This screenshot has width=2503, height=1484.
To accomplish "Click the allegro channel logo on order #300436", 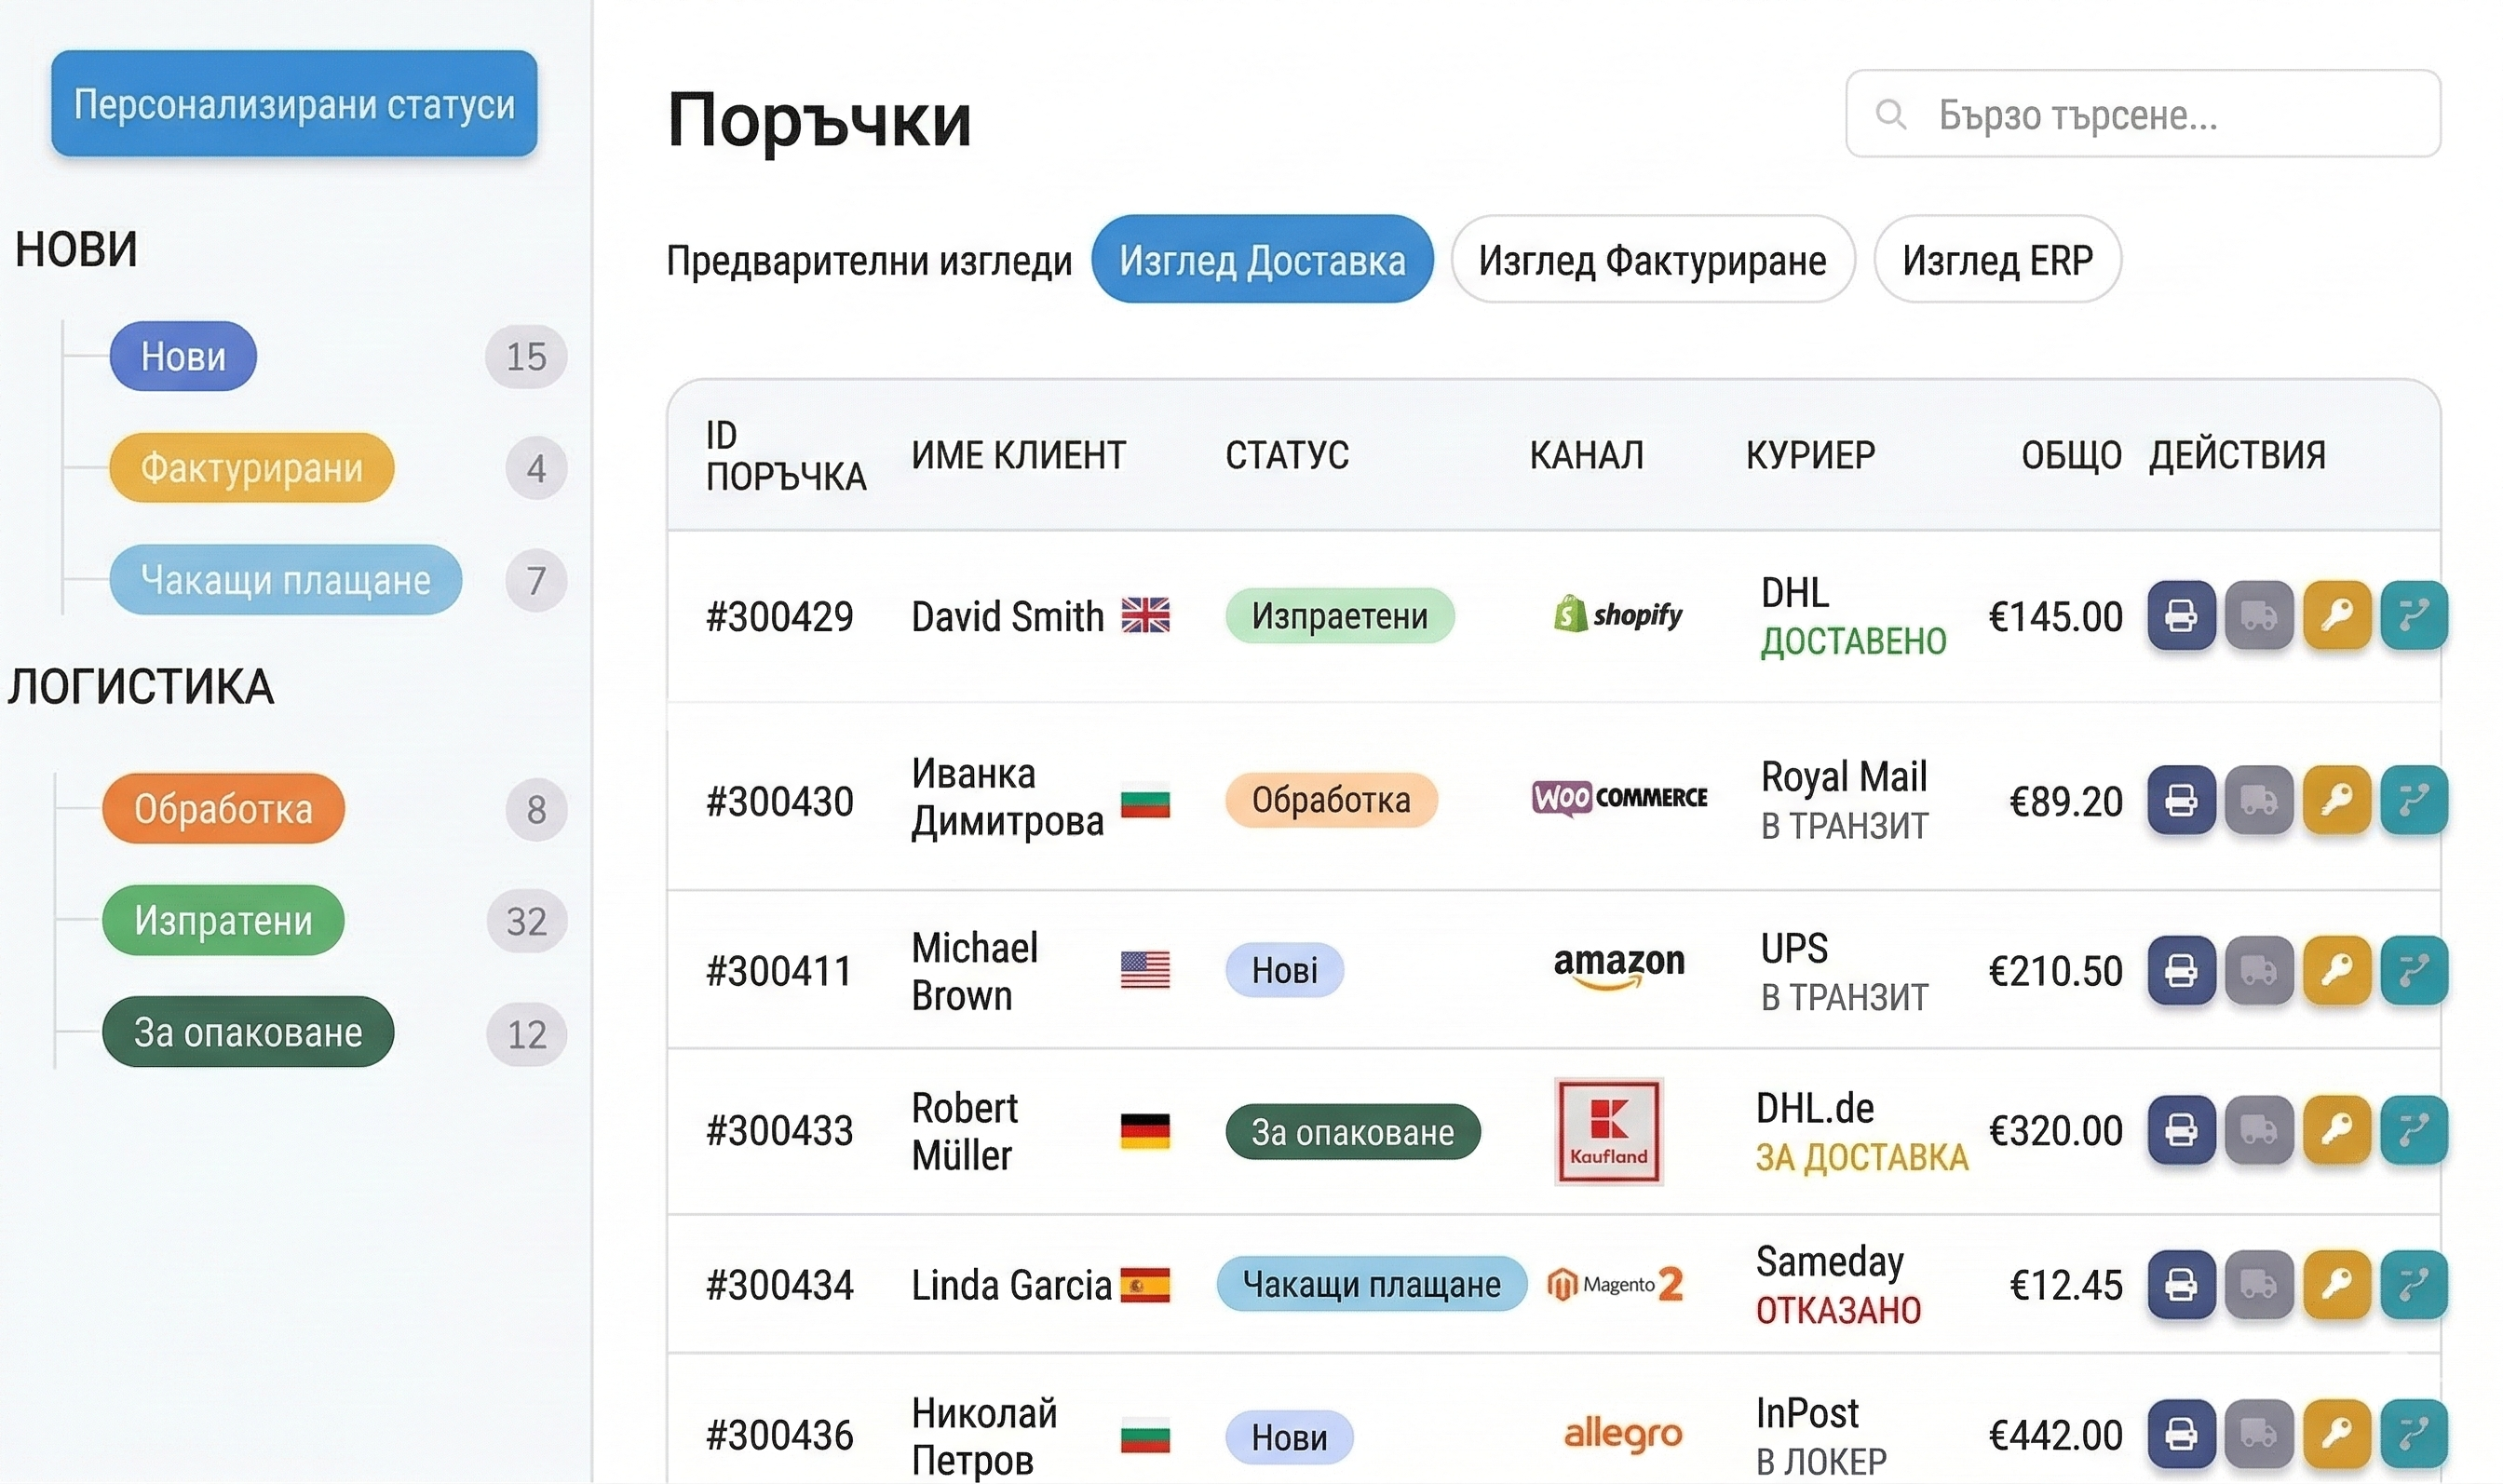I will click(x=1623, y=1434).
